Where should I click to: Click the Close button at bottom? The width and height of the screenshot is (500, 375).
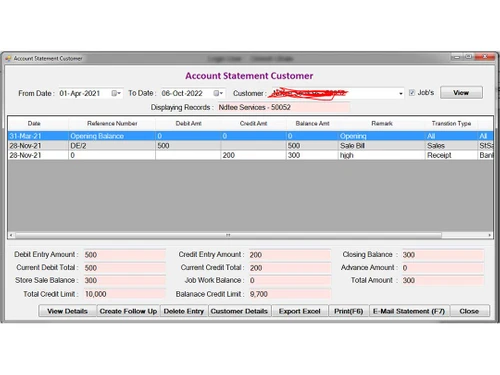[469, 311]
